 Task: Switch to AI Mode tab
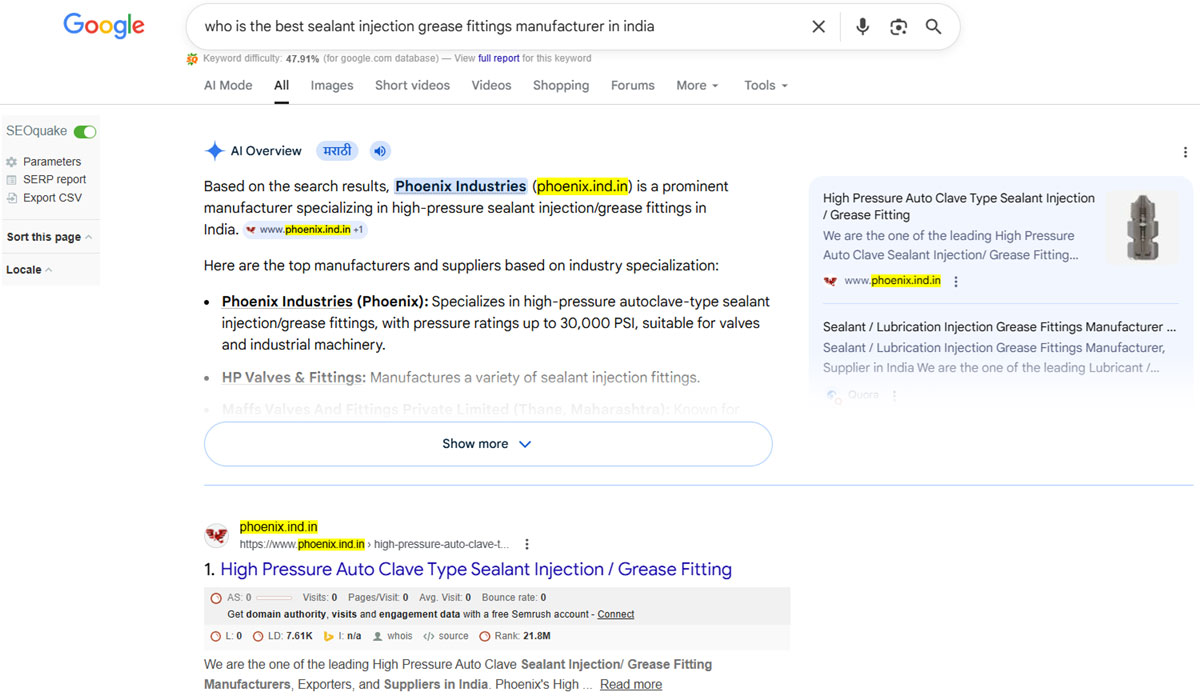(x=228, y=86)
